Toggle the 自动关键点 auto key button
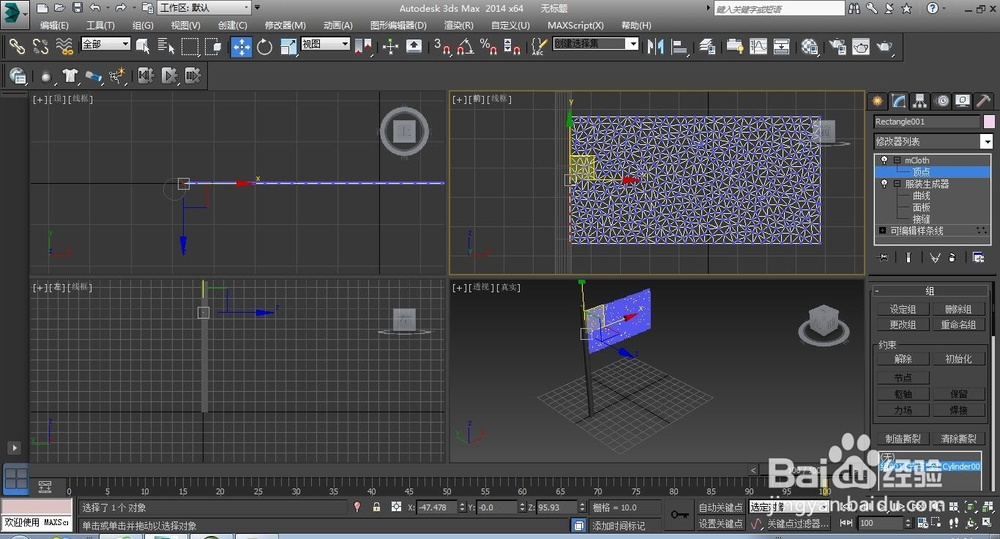Viewport: 1000px width, 539px height. click(x=721, y=507)
